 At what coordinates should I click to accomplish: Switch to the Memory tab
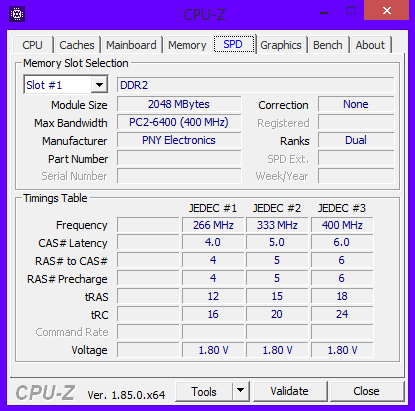tap(187, 45)
